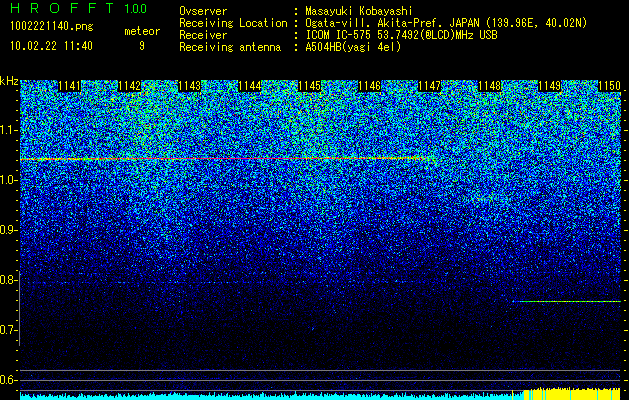Click the HROFFT 1.0.0 title text
Viewport: 629px width, 400px height.
(79, 8)
